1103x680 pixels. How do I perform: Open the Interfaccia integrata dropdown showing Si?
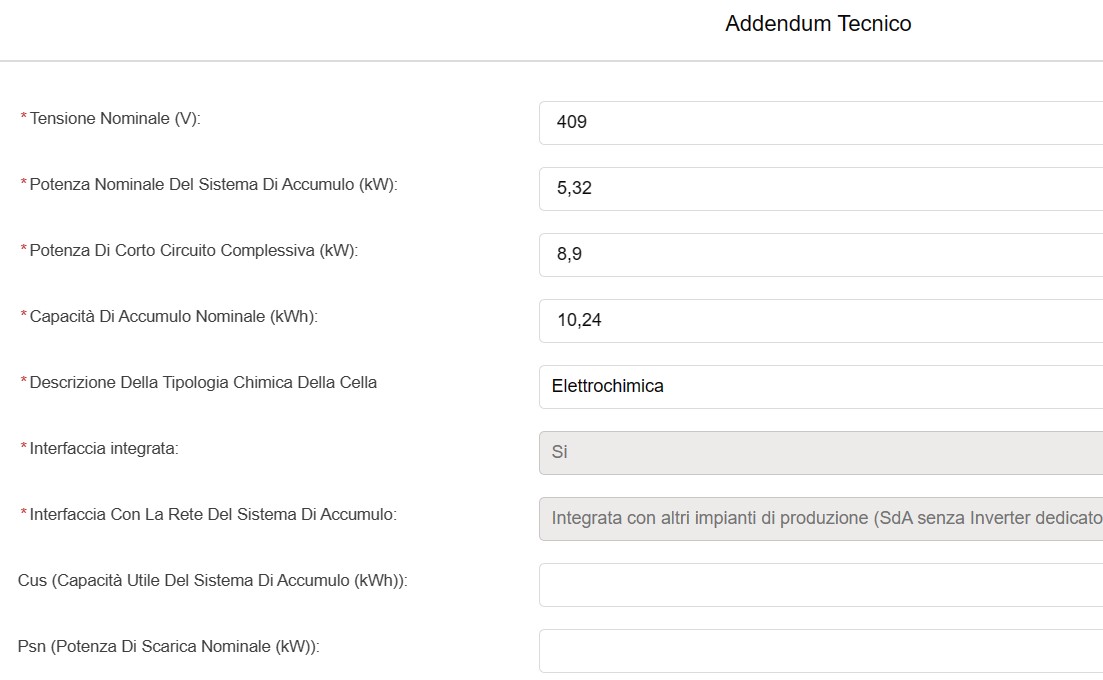pos(820,452)
